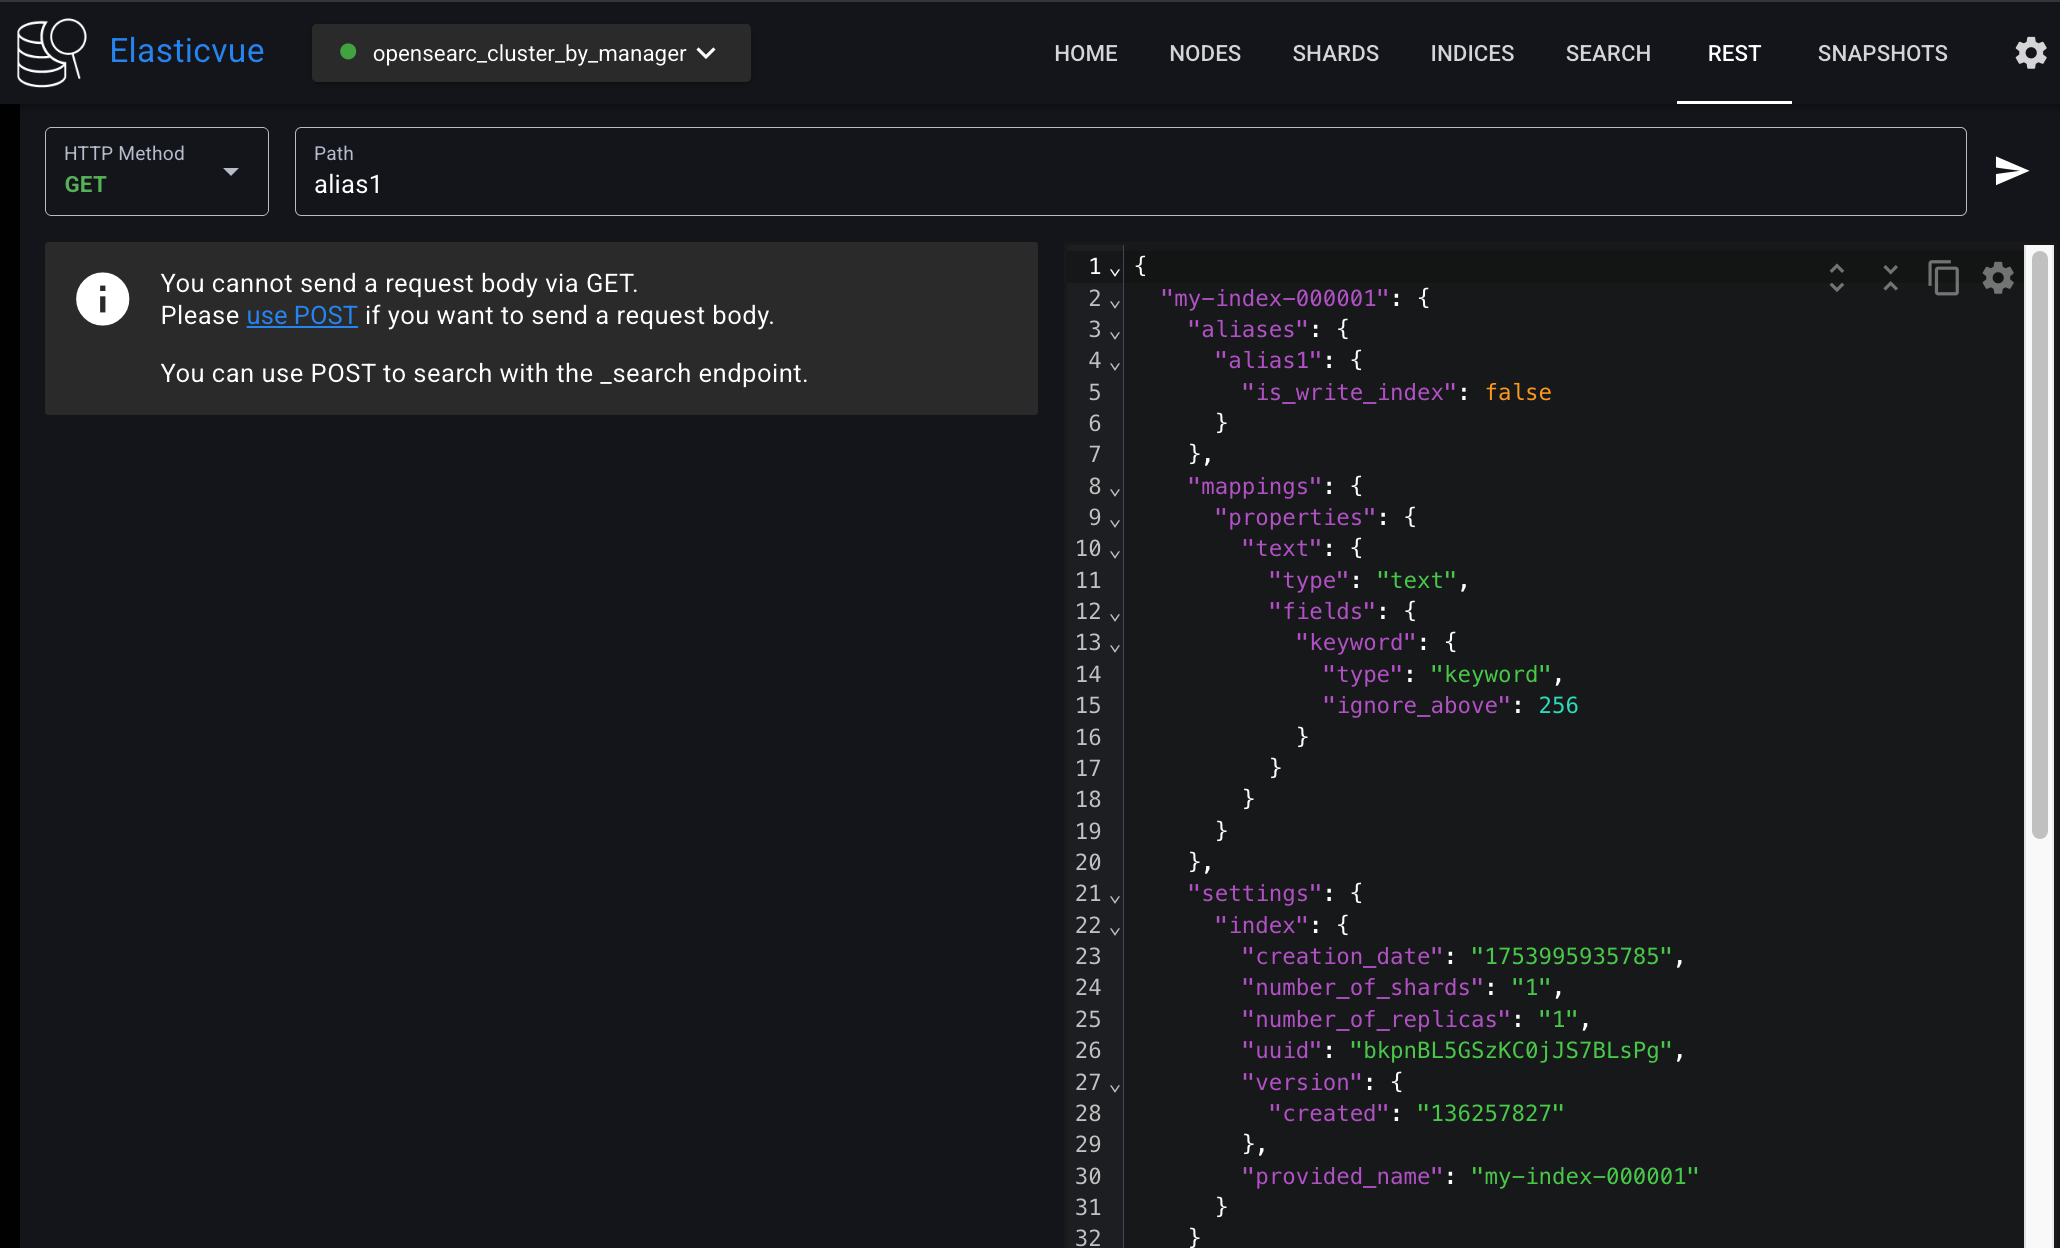Viewport: 2060px width, 1248px height.
Task: Collapse all code folds in editor
Action: (x=1889, y=278)
